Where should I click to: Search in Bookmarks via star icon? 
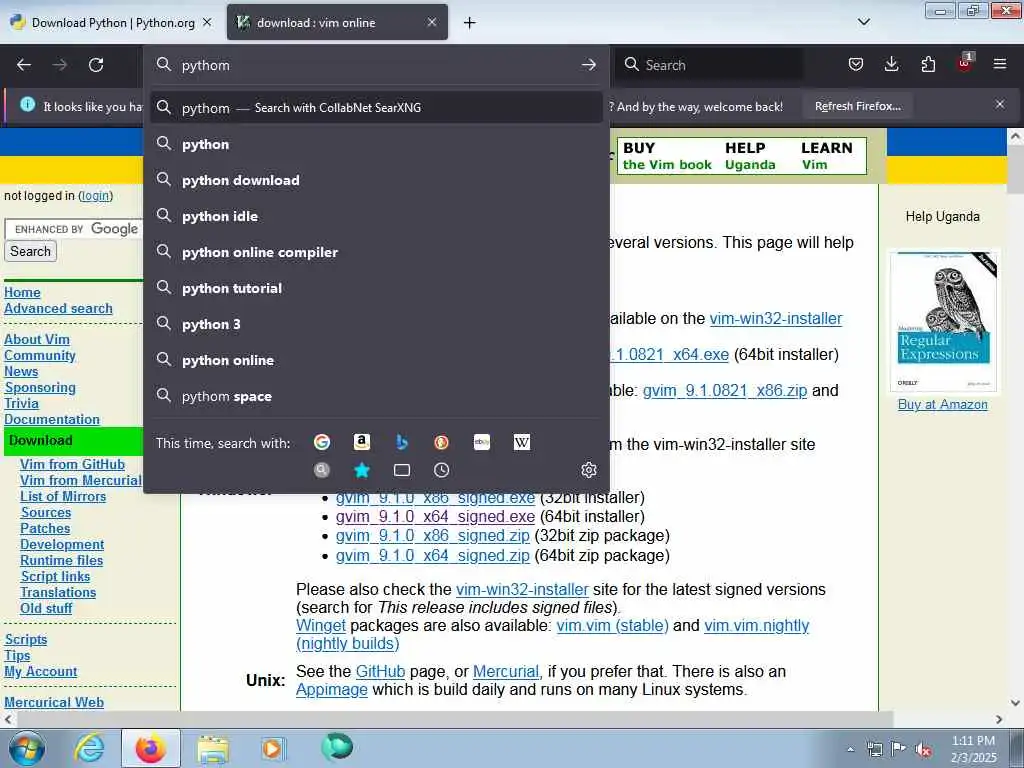(362, 470)
